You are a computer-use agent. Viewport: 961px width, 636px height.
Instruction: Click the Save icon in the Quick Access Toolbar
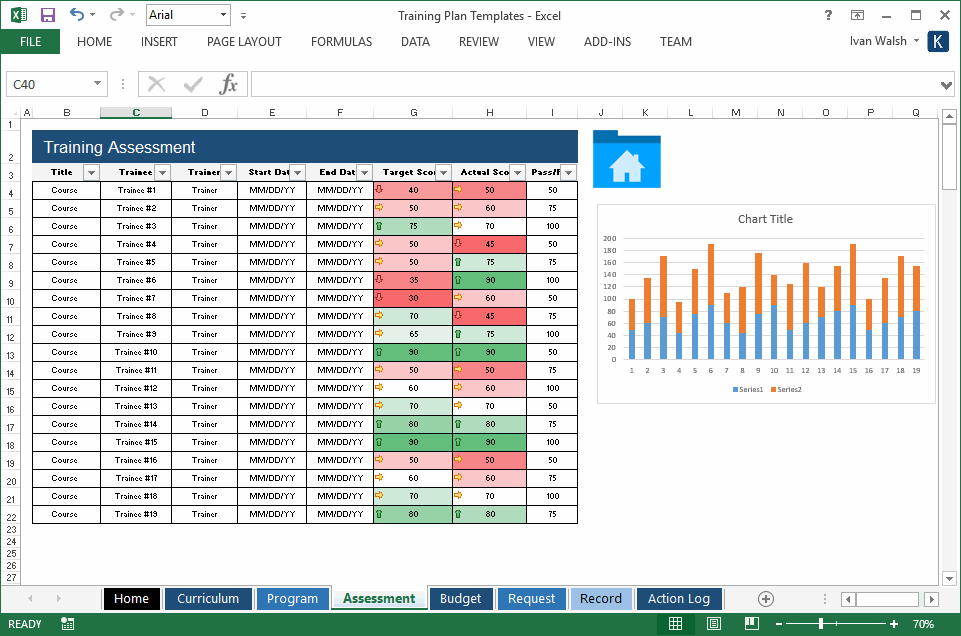click(x=46, y=14)
